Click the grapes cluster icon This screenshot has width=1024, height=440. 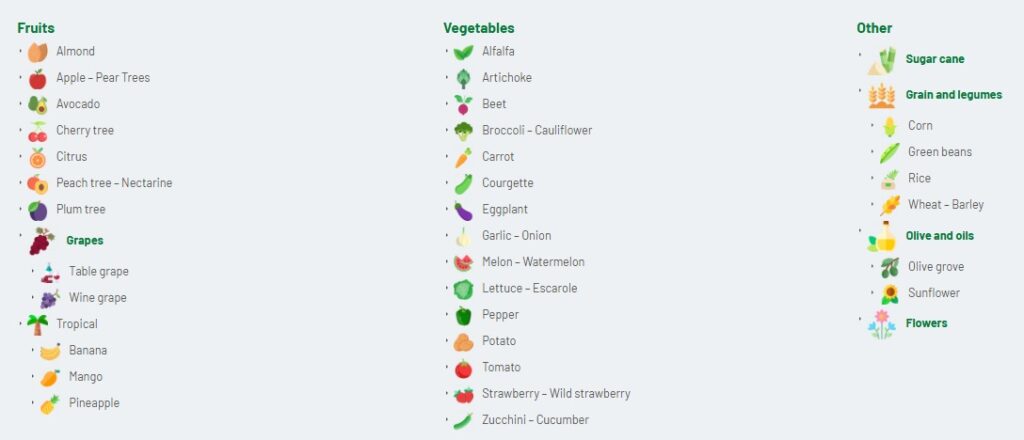(41, 240)
